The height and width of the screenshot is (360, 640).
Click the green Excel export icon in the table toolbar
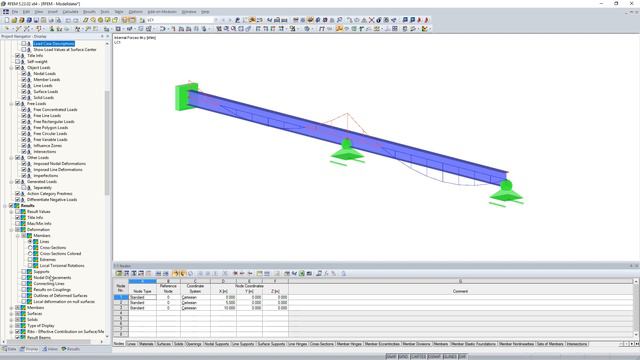pos(302,273)
